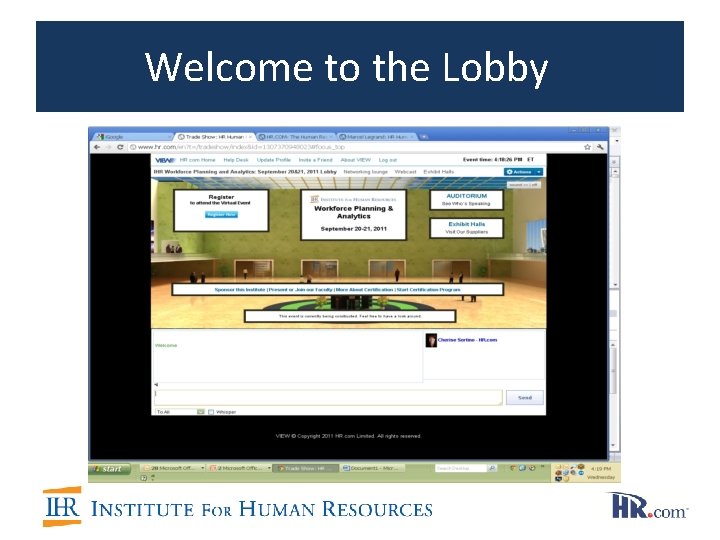Screen dimensions: 720x540
Task: Bookmark the page with the star icon
Action: [x=587, y=147]
